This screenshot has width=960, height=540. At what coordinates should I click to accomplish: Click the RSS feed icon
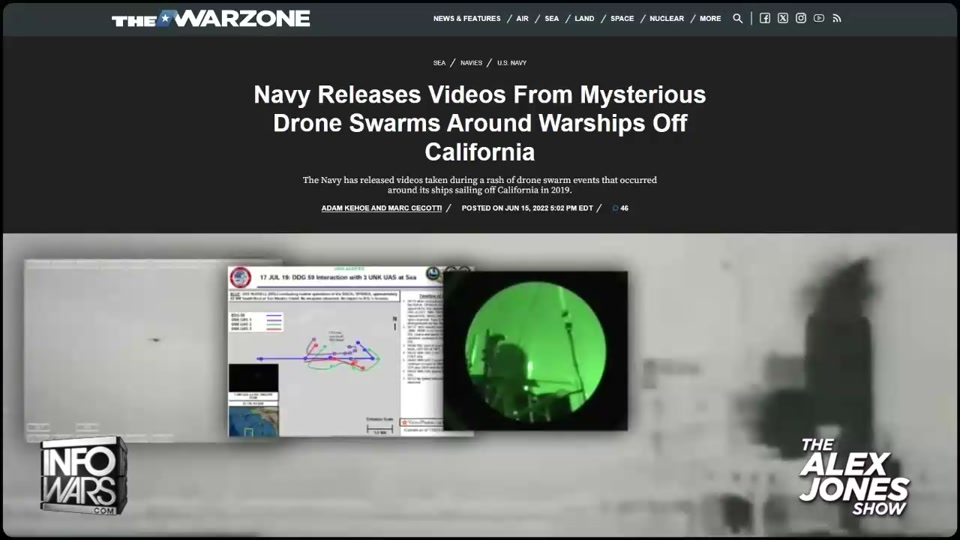(x=837, y=18)
